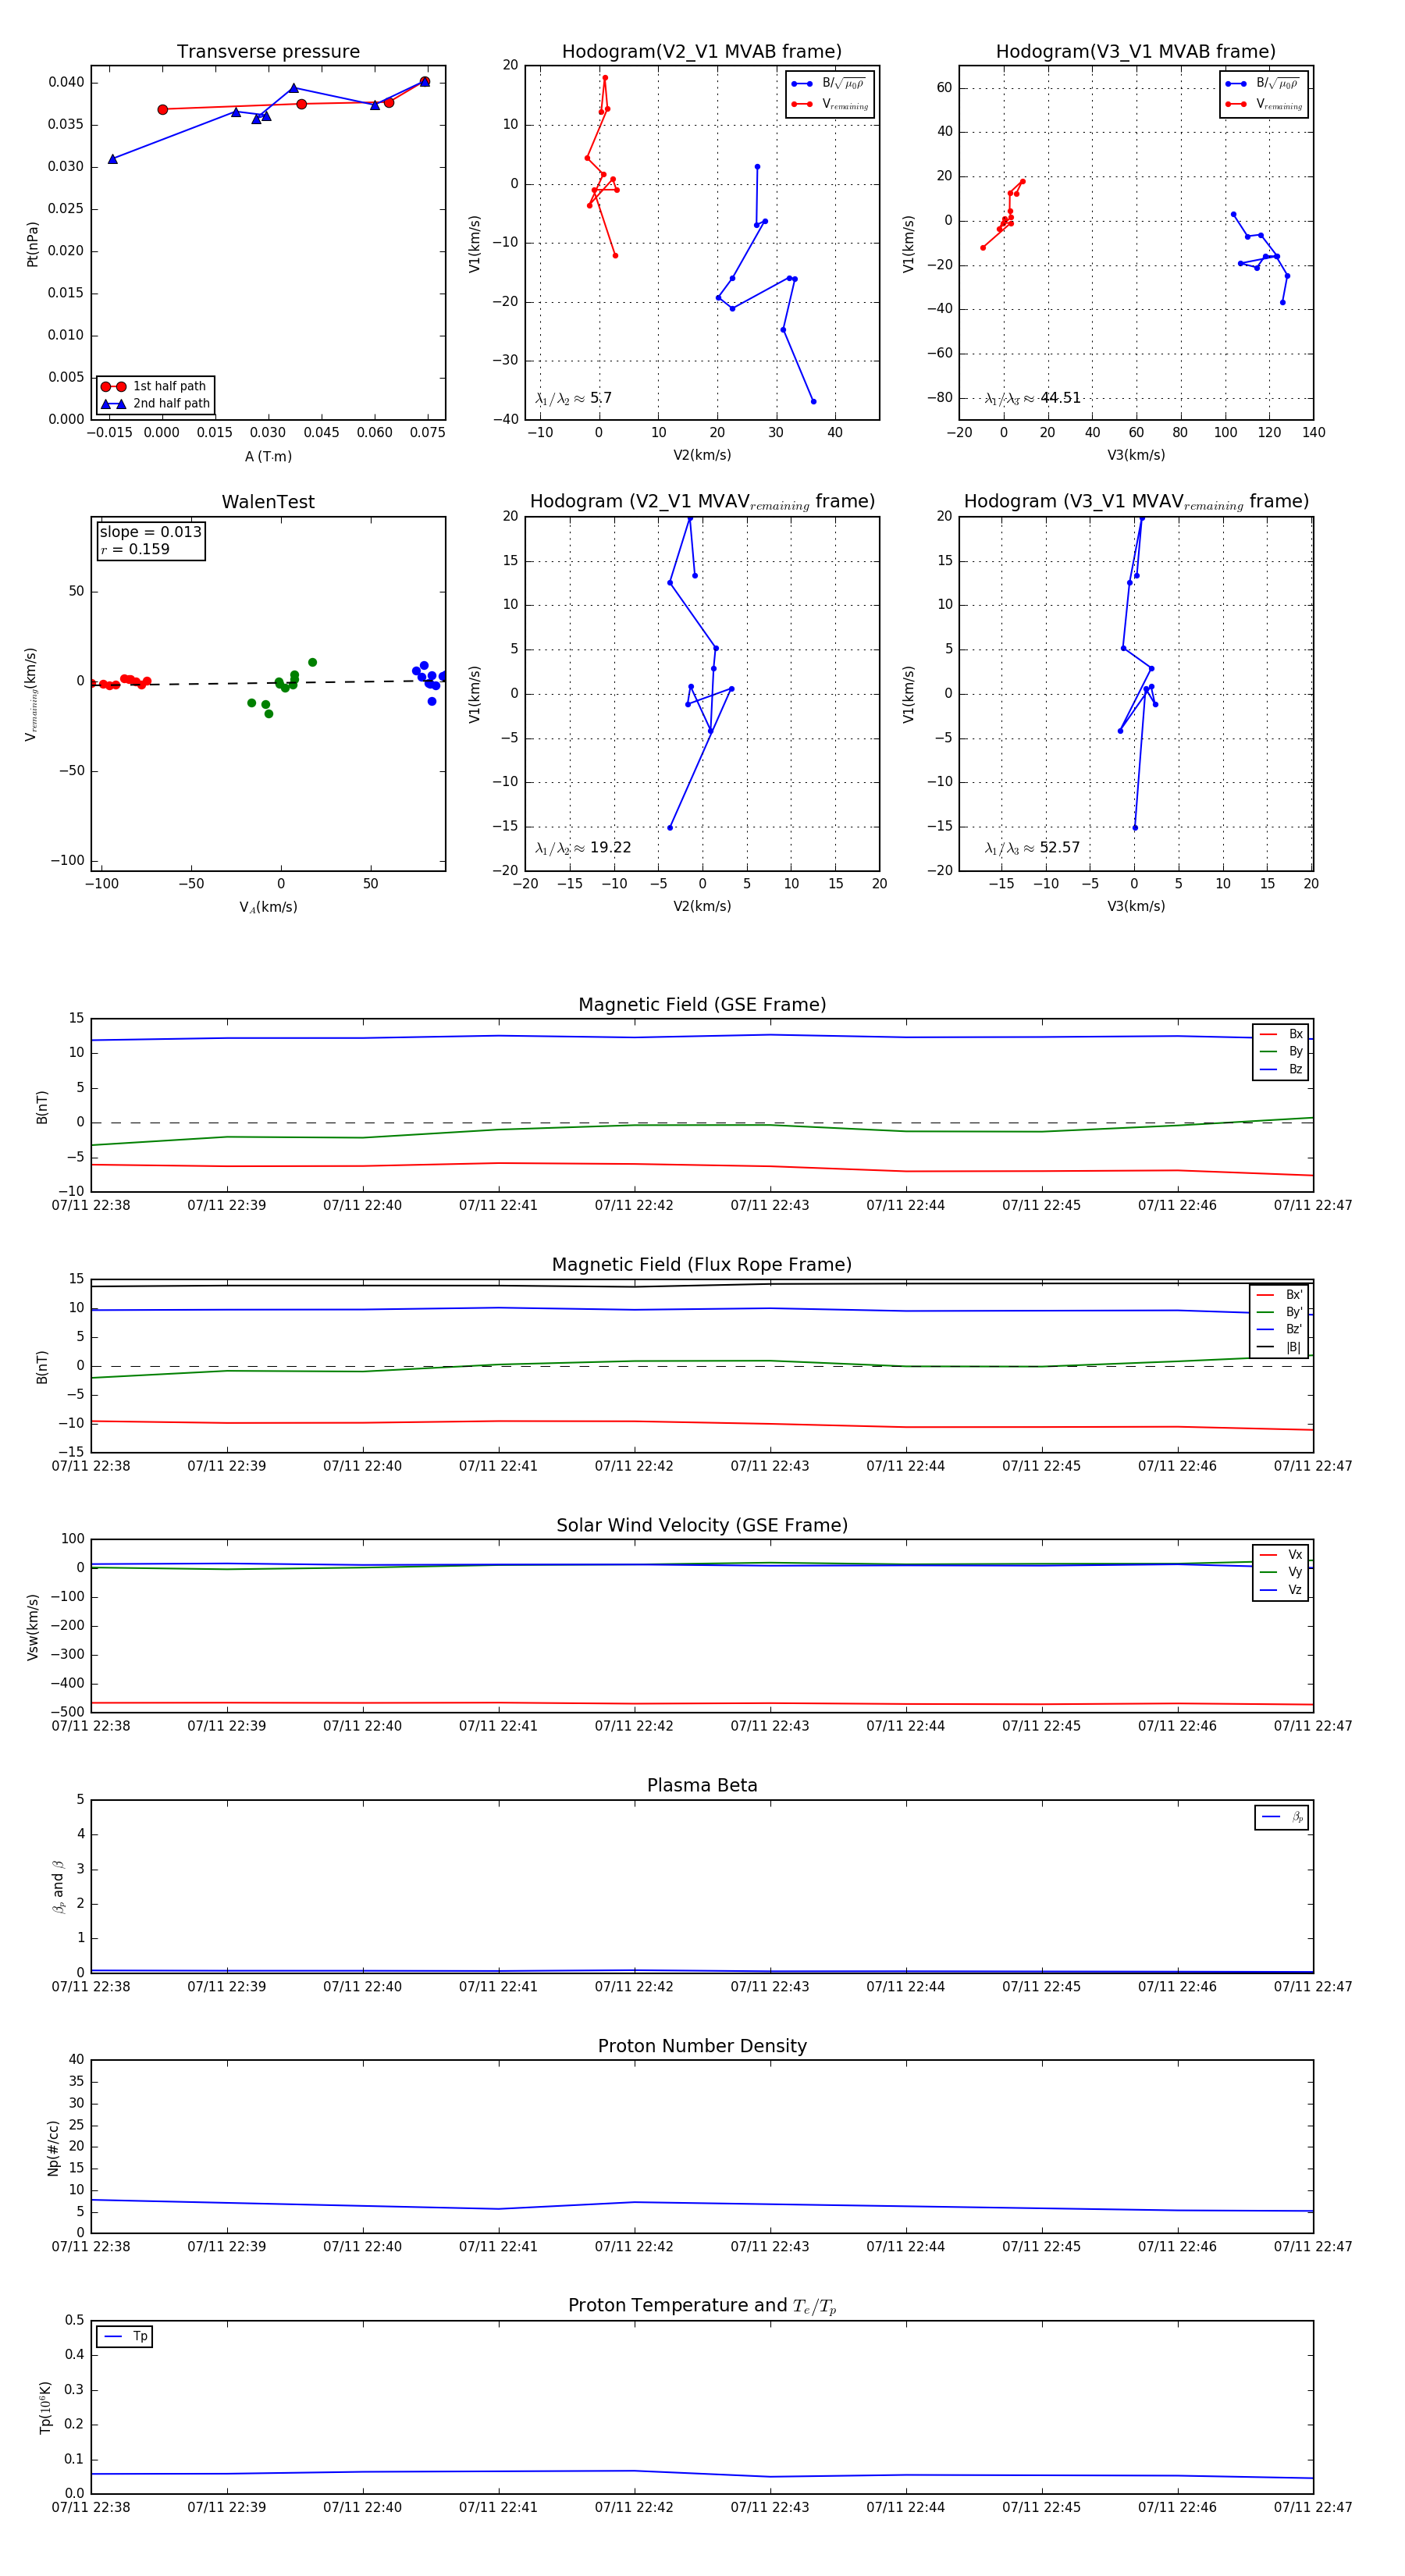Click Vremaining legend entry in V3_V1 MVAB hodogram
The height and width of the screenshot is (2576, 1405).
point(1263,104)
